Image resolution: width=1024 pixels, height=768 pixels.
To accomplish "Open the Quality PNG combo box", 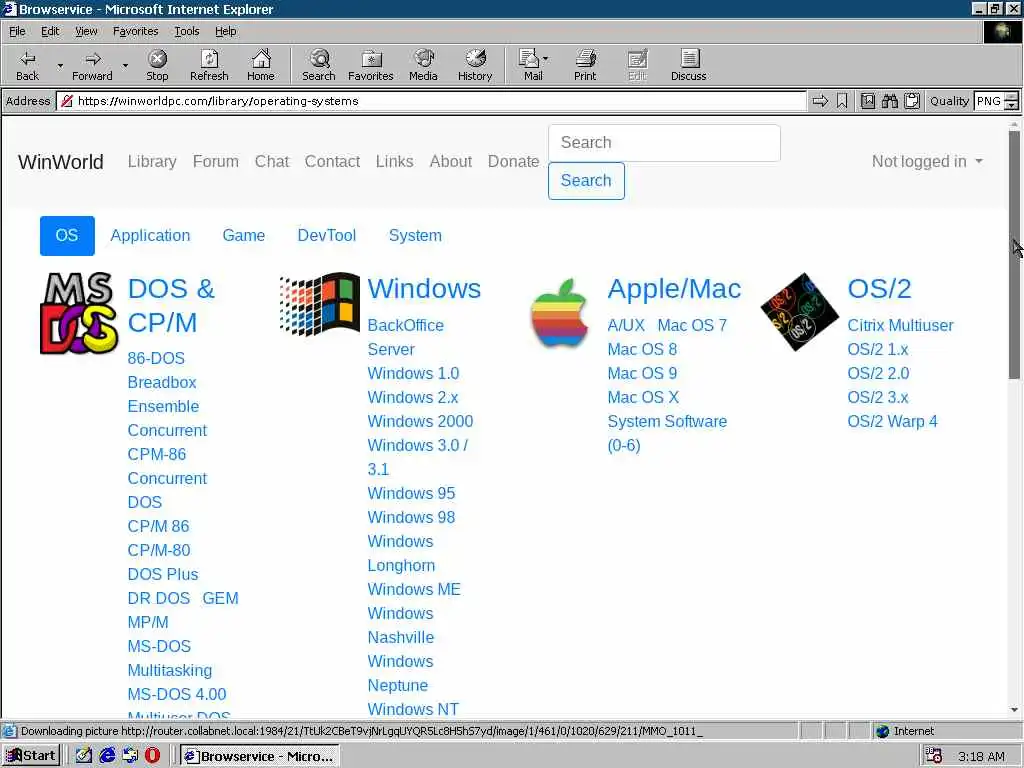I will [x=996, y=101].
